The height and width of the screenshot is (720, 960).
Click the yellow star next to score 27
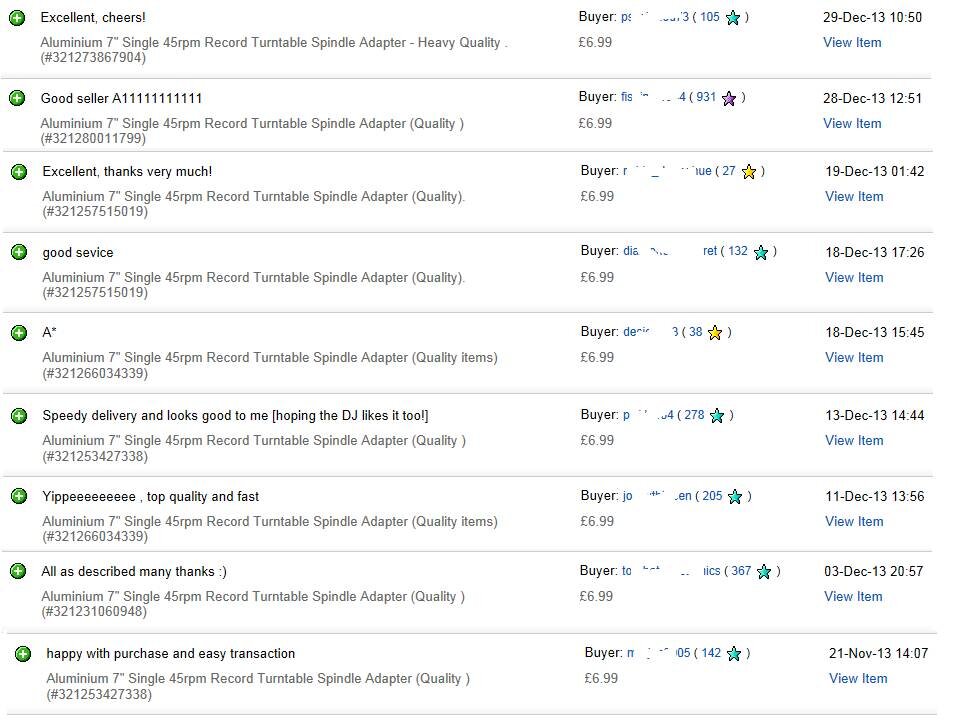(x=749, y=172)
